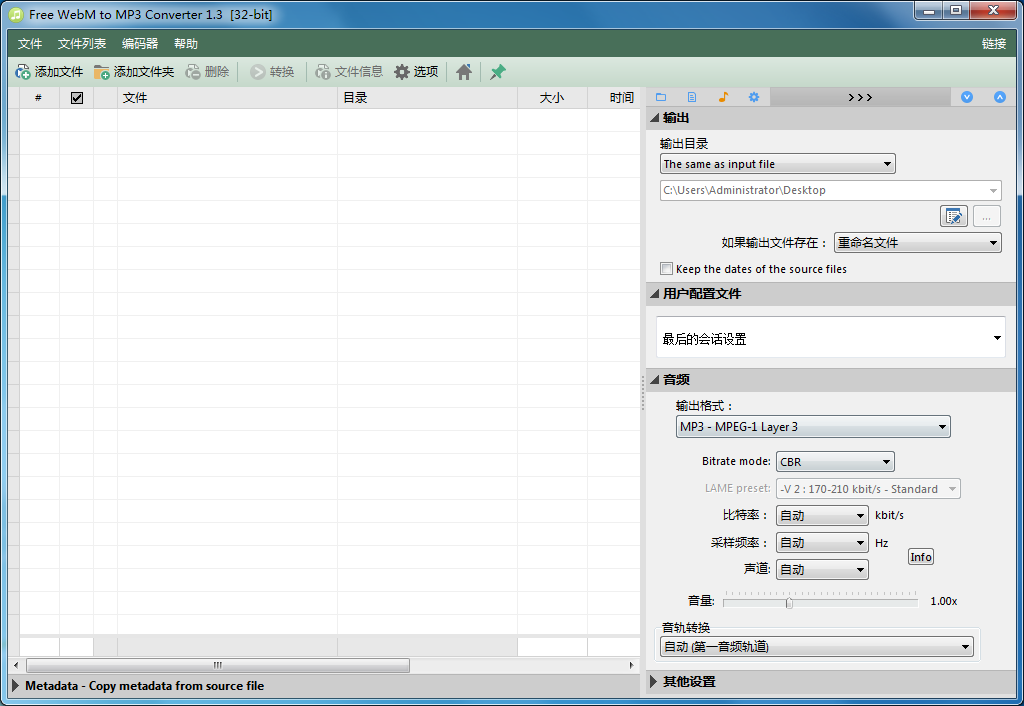This screenshot has width=1024, height=706.
Task: Click the green pin icon
Action: point(498,72)
